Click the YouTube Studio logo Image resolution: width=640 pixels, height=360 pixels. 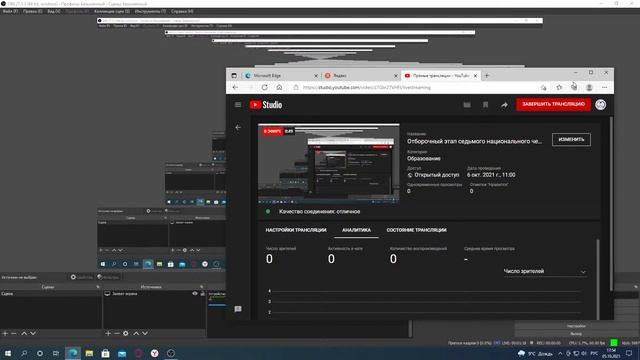click(x=266, y=105)
